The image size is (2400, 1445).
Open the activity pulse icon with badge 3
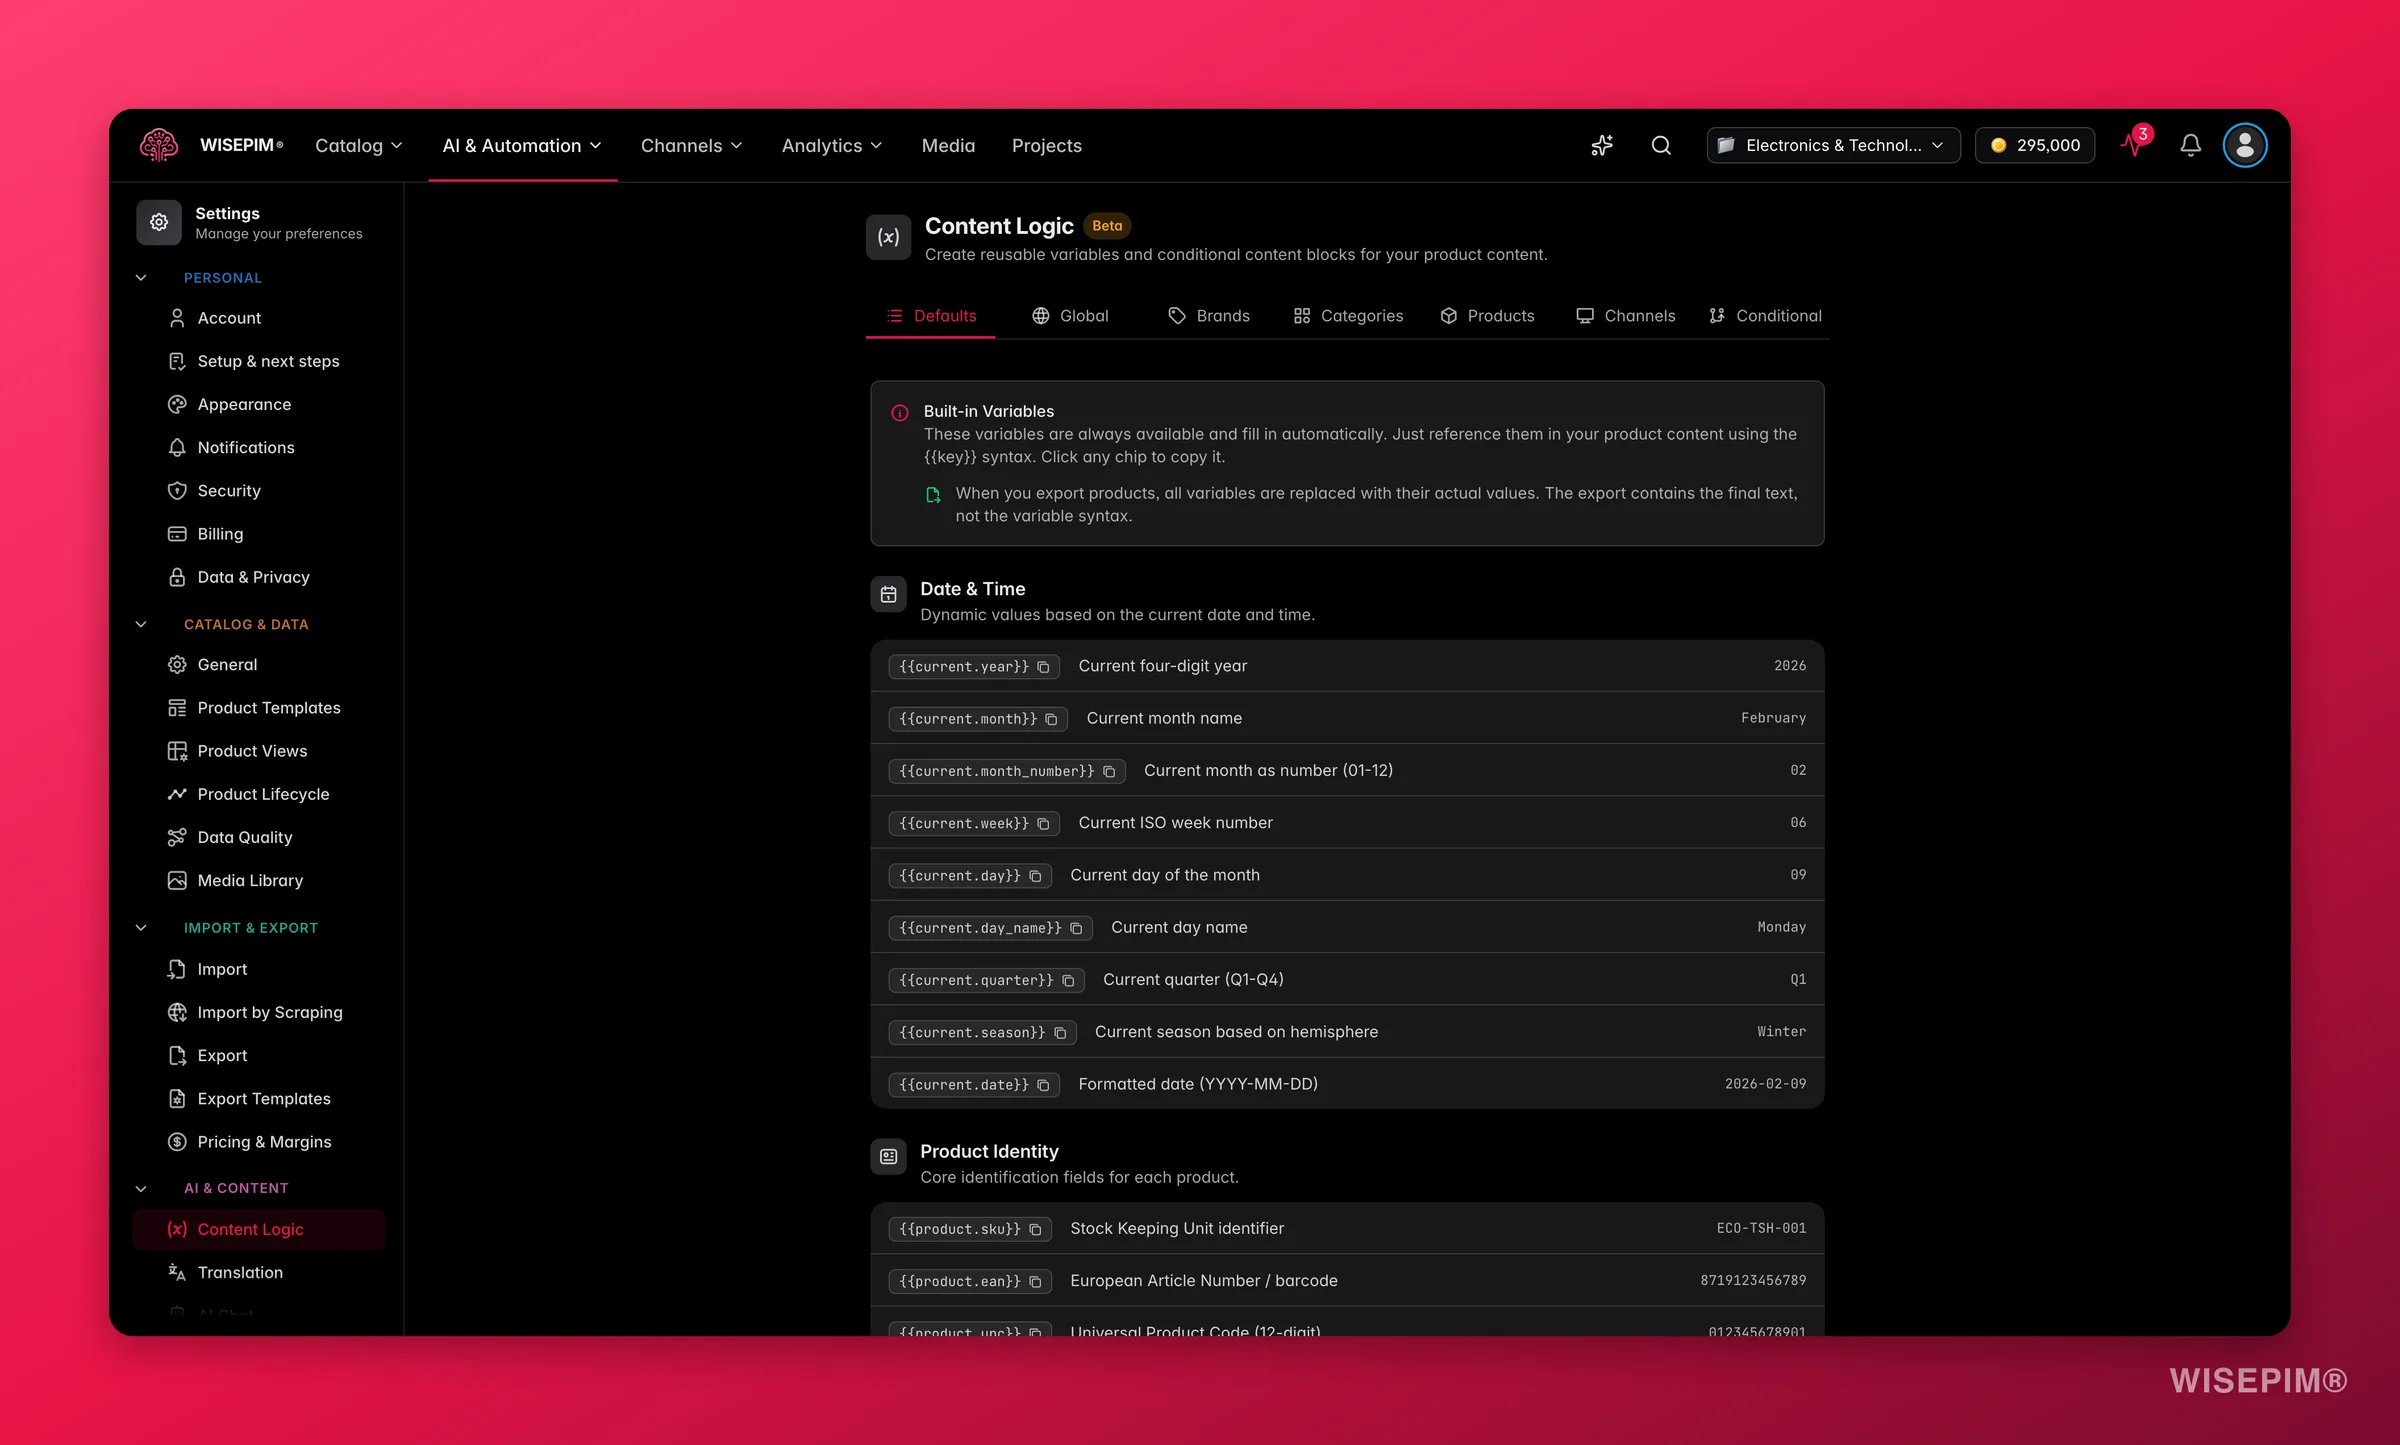tap(2134, 143)
